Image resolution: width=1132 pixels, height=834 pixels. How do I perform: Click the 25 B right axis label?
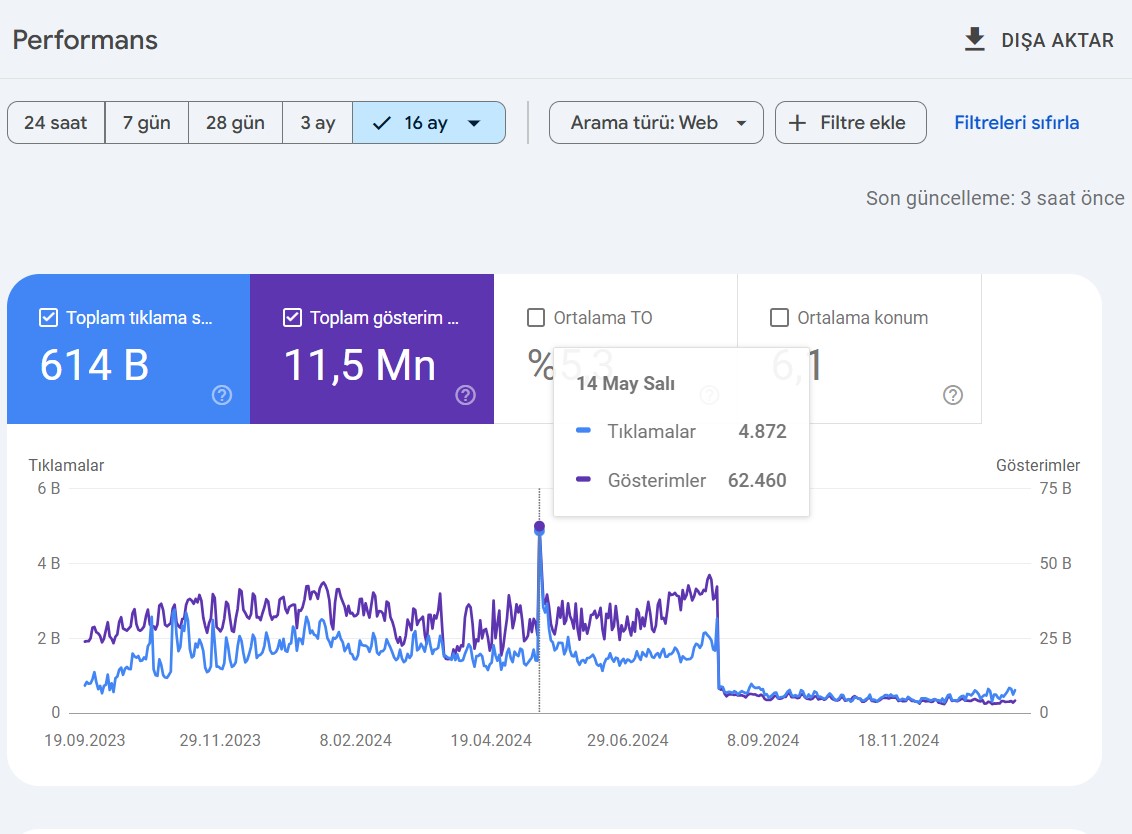click(x=1055, y=638)
